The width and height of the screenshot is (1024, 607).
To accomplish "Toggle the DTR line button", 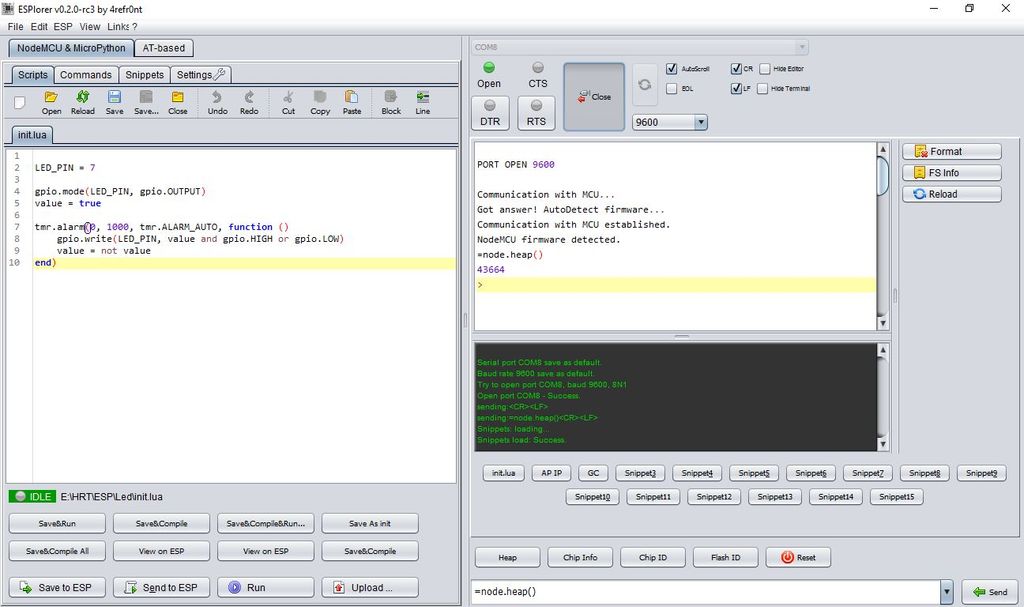I will 490,113.
